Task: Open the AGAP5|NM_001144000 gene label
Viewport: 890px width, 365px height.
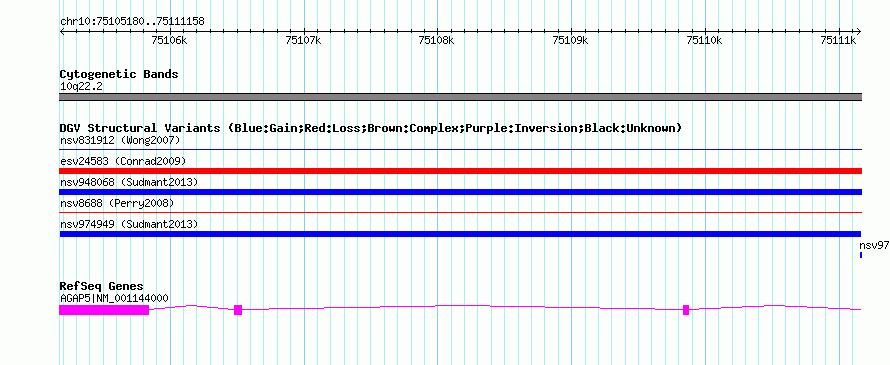Action: pyautogui.click(x=114, y=298)
